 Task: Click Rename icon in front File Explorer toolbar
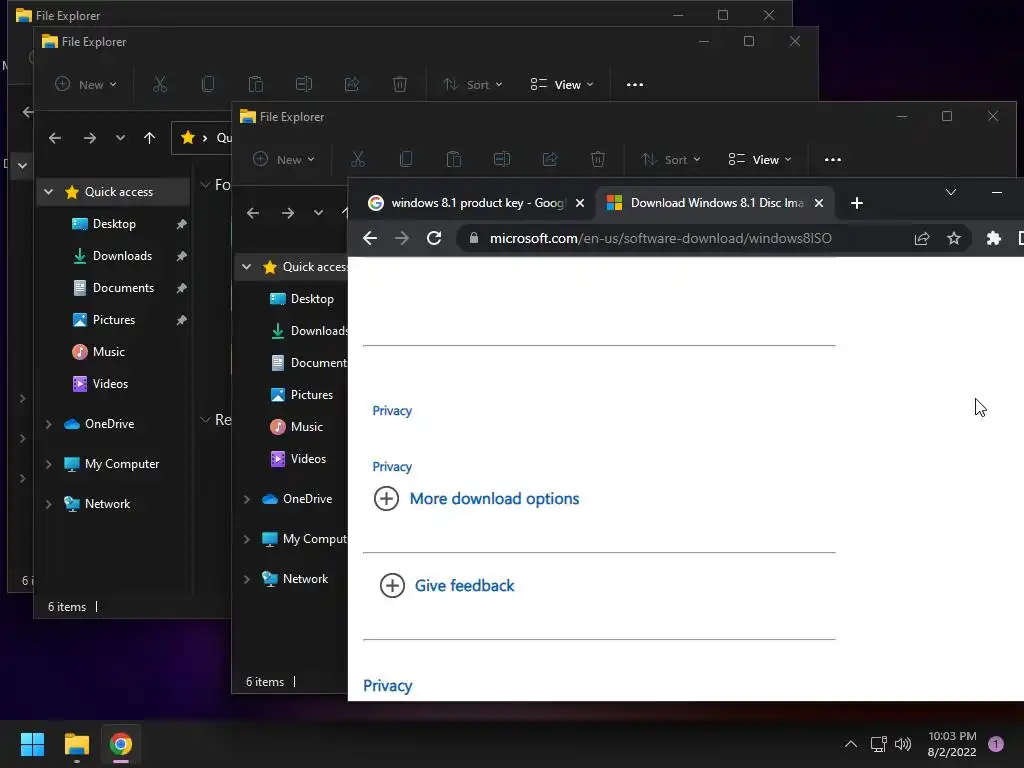click(x=502, y=159)
